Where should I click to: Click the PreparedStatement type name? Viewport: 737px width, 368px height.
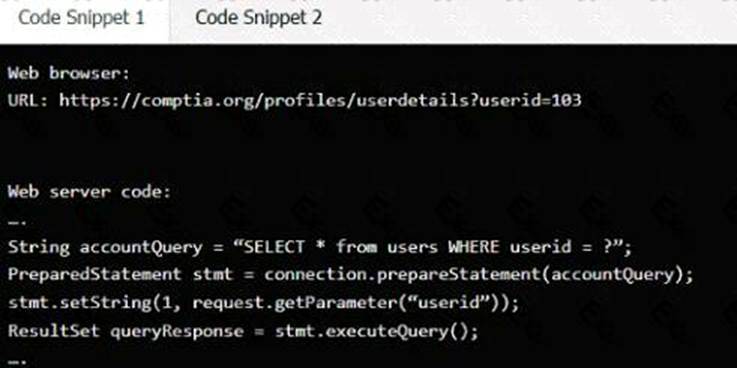94,274
